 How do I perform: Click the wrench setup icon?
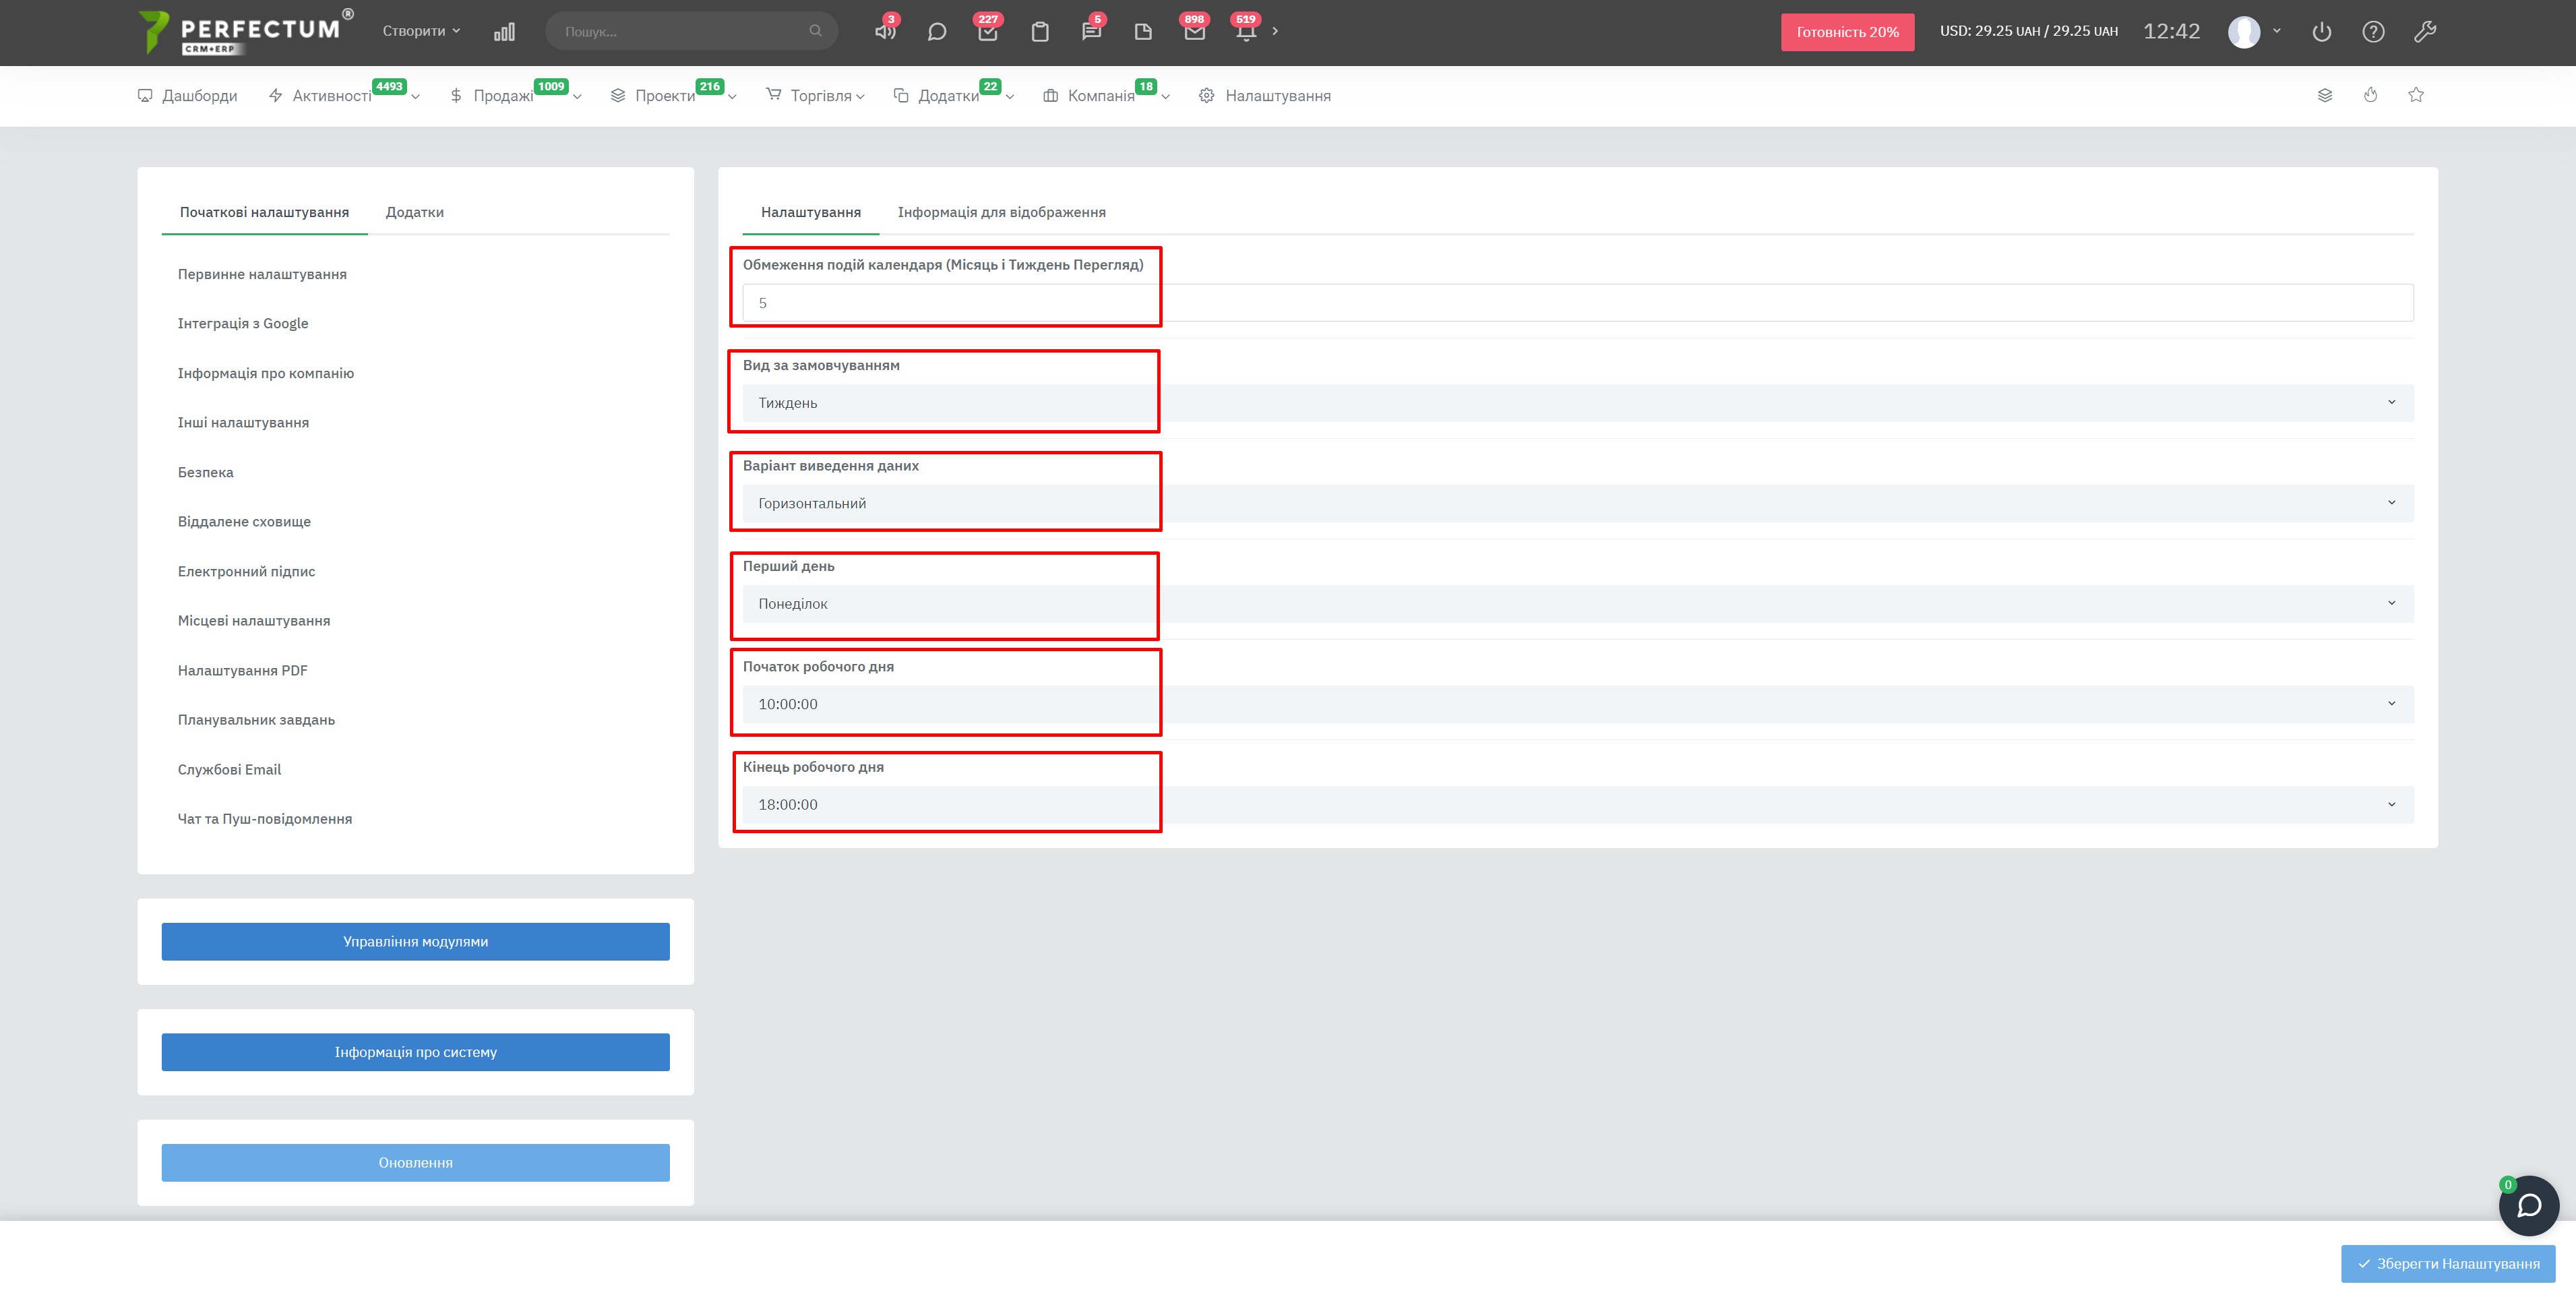(x=2424, y=32)
